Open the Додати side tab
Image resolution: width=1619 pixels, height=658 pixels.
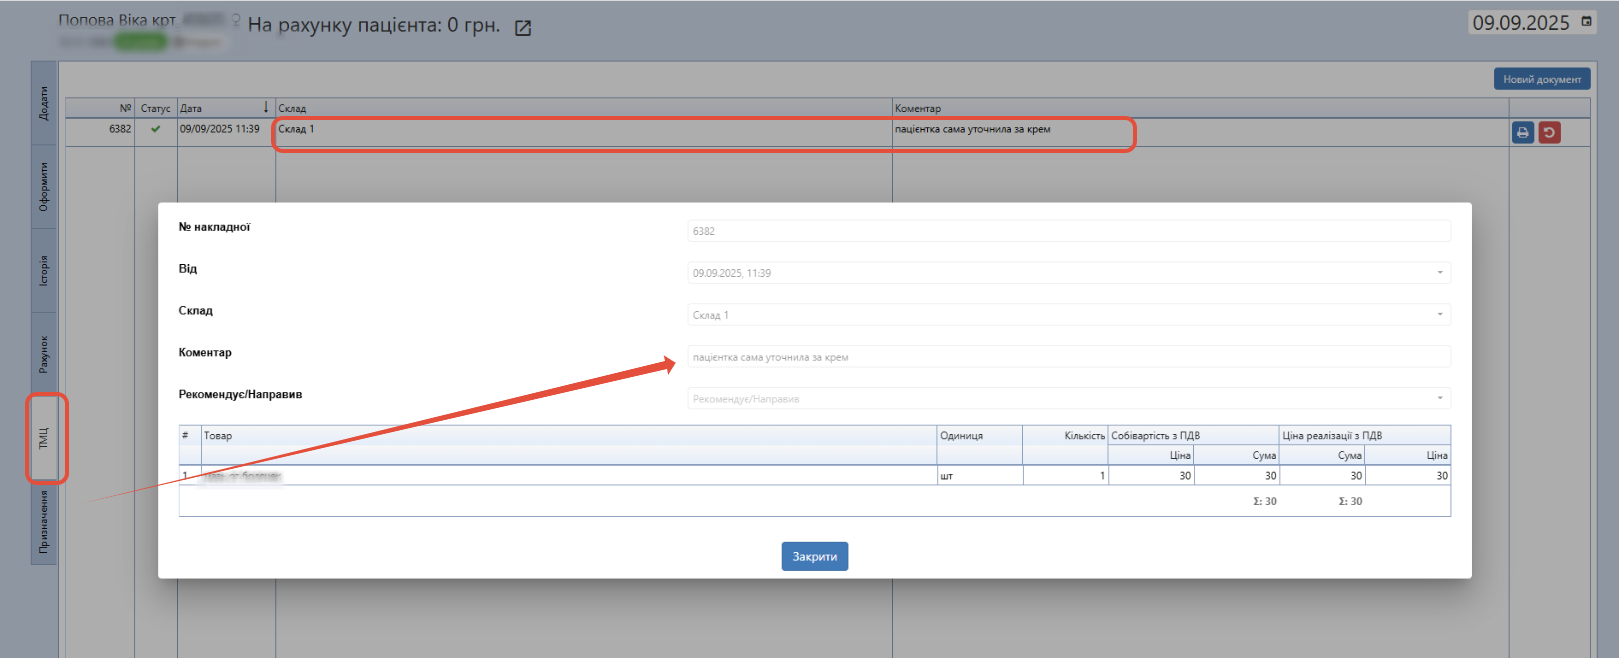tap(44, 103)
